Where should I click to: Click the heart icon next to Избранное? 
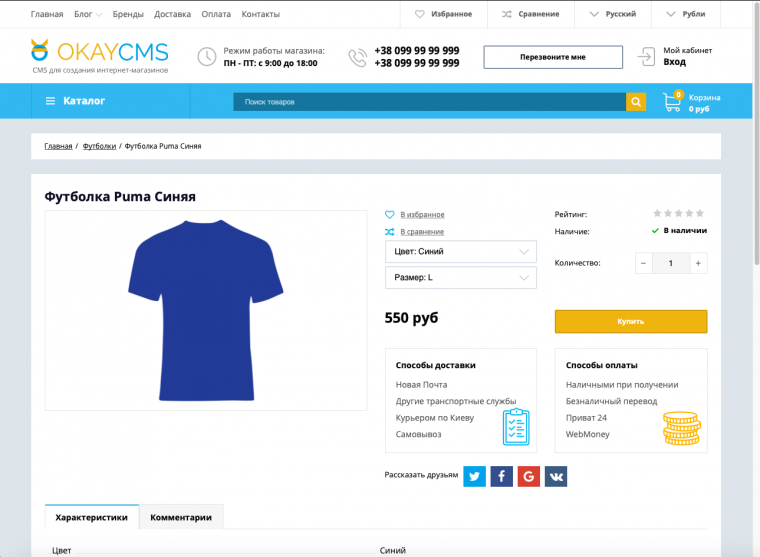(x=420, y=14)
